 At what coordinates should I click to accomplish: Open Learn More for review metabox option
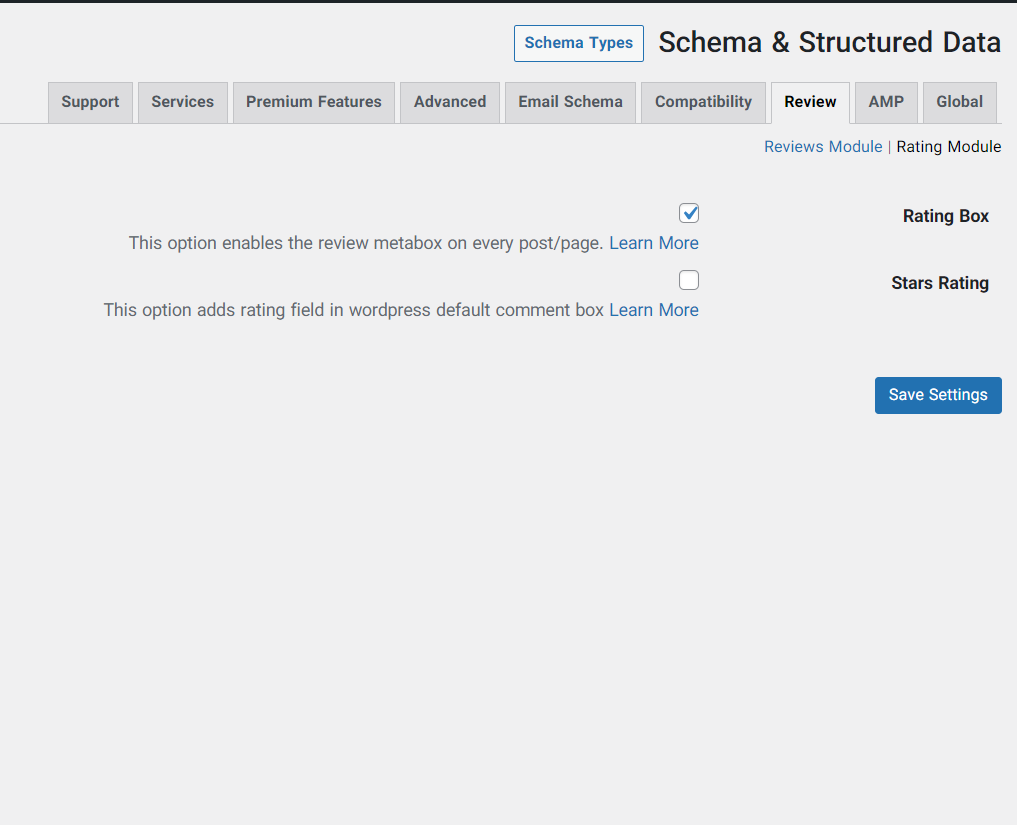[x=654, y=243]
